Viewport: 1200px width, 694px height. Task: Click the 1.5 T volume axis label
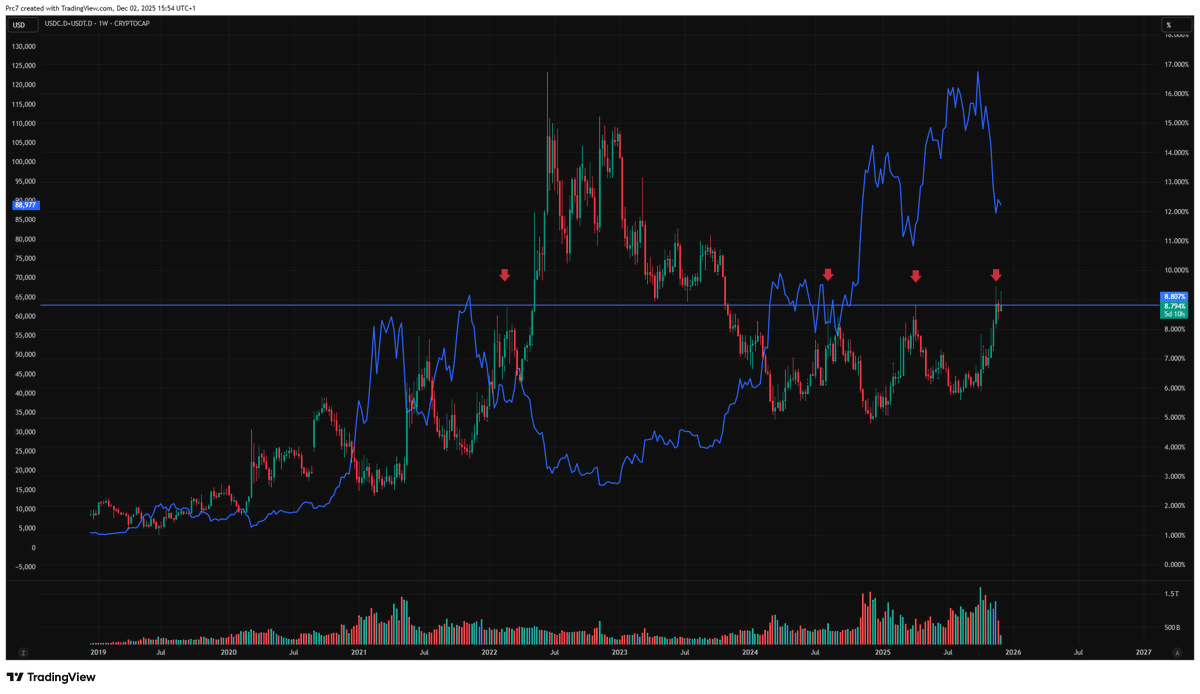click(1171, 594)
